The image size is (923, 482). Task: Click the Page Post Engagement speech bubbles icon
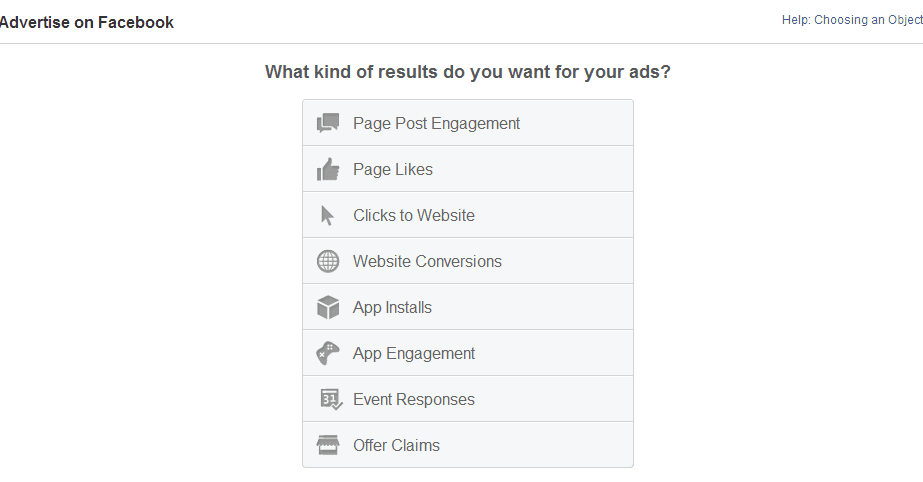click(x=328, y=123)
